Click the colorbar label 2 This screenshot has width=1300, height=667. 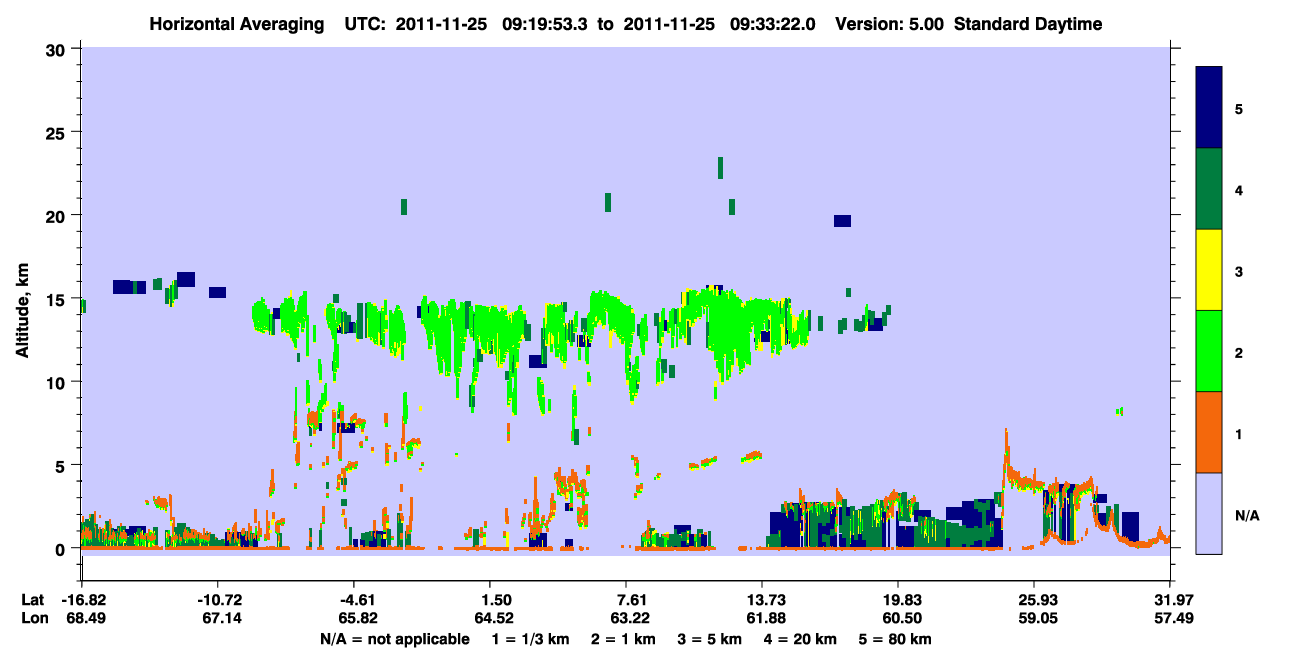point(1239,353)
